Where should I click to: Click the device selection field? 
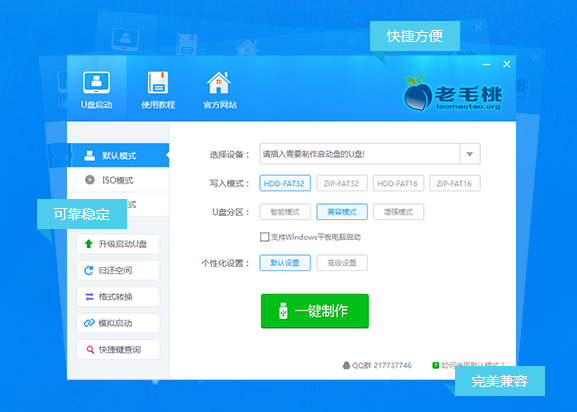[x=360, y=154]
